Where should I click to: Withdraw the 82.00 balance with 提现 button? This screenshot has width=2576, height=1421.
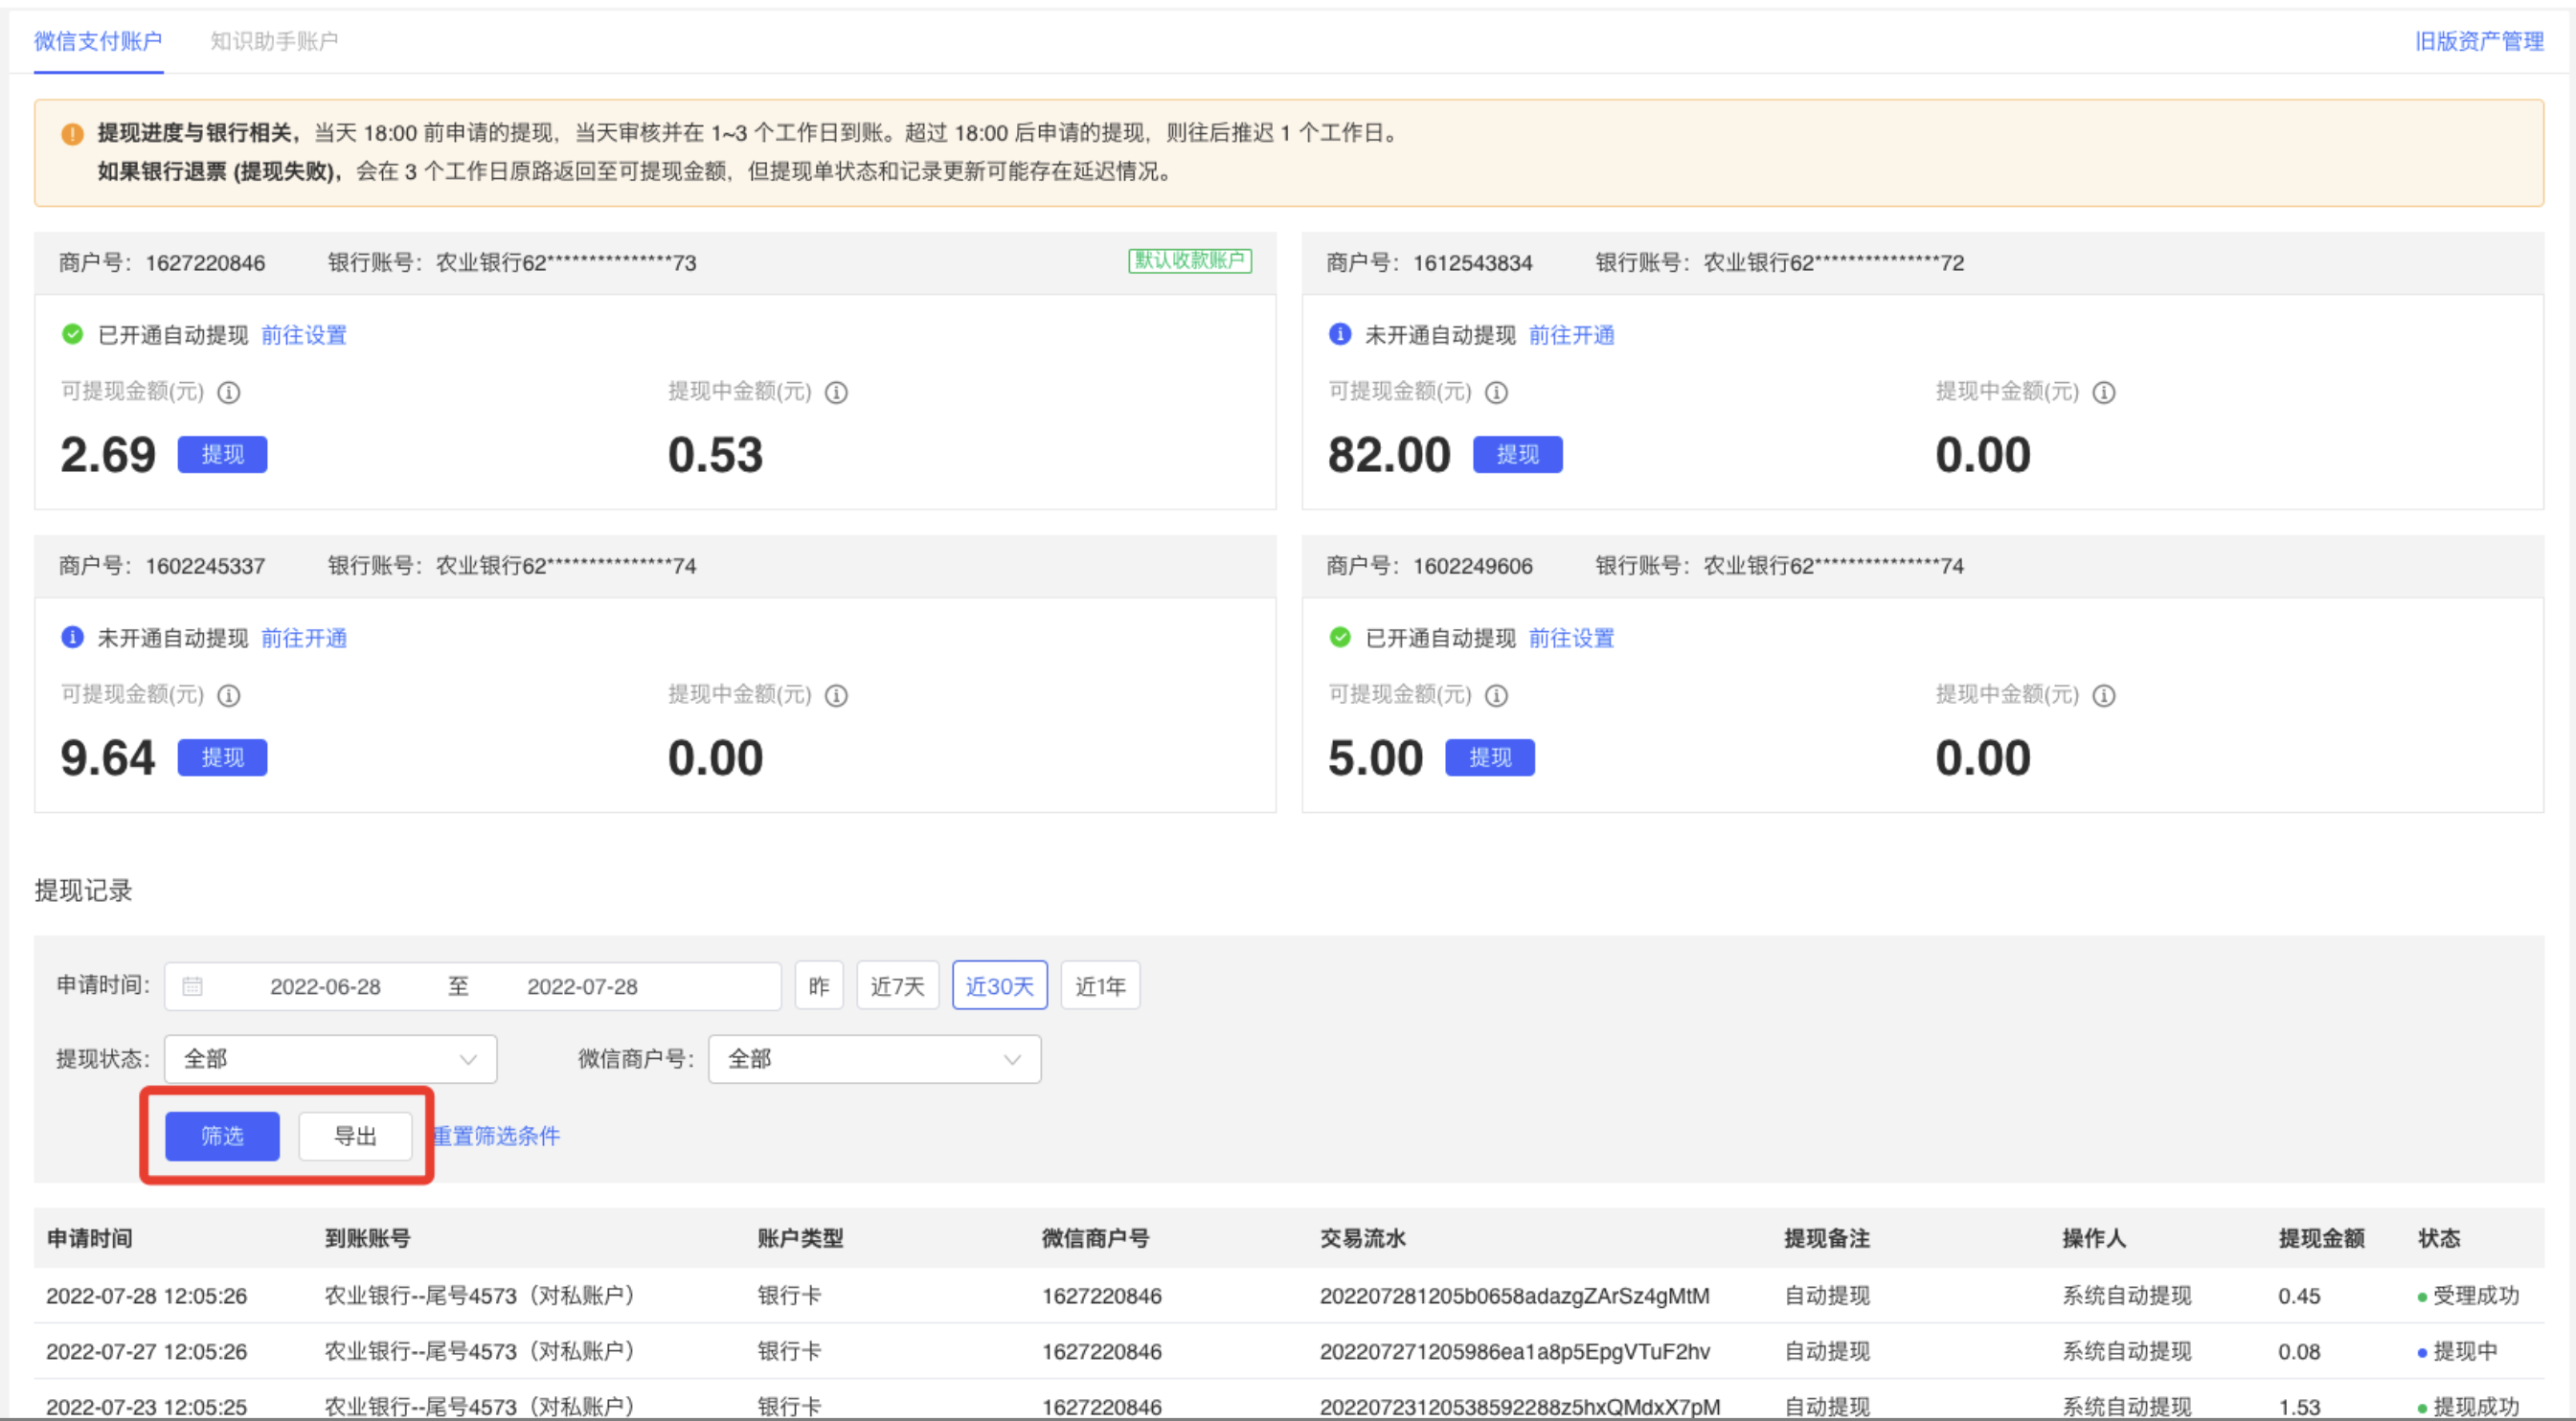[1517, 454]
